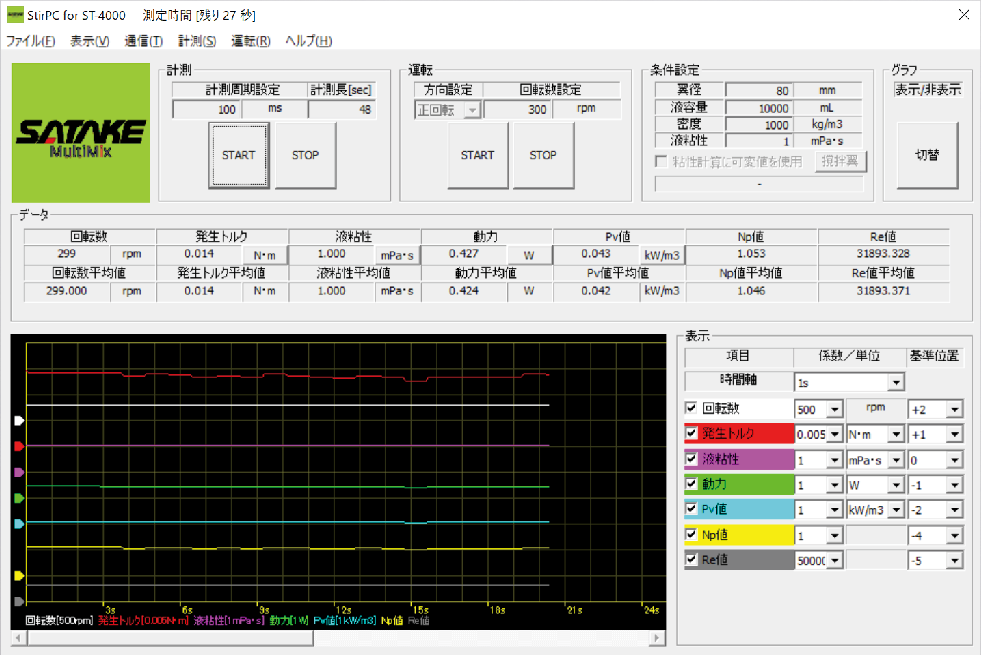Screen dimensions: 981x655
Task: Click the Re値 reading 31893.328
Action: click(x=883, y=254)
